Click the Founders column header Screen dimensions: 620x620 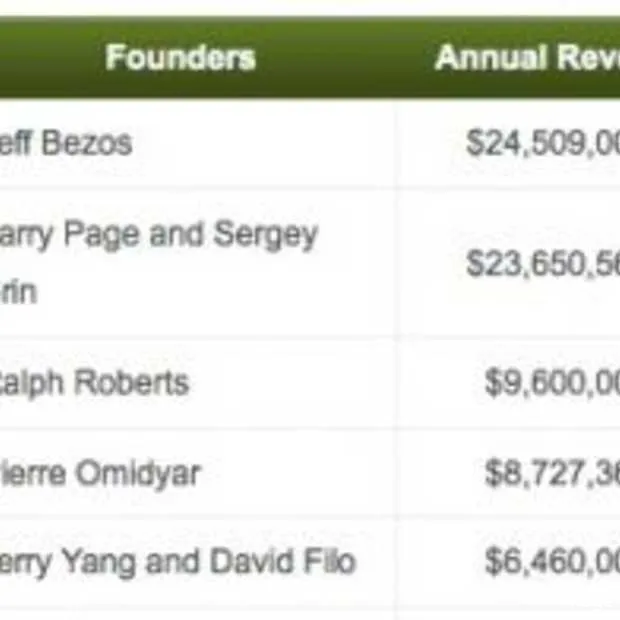coord(180,58)
